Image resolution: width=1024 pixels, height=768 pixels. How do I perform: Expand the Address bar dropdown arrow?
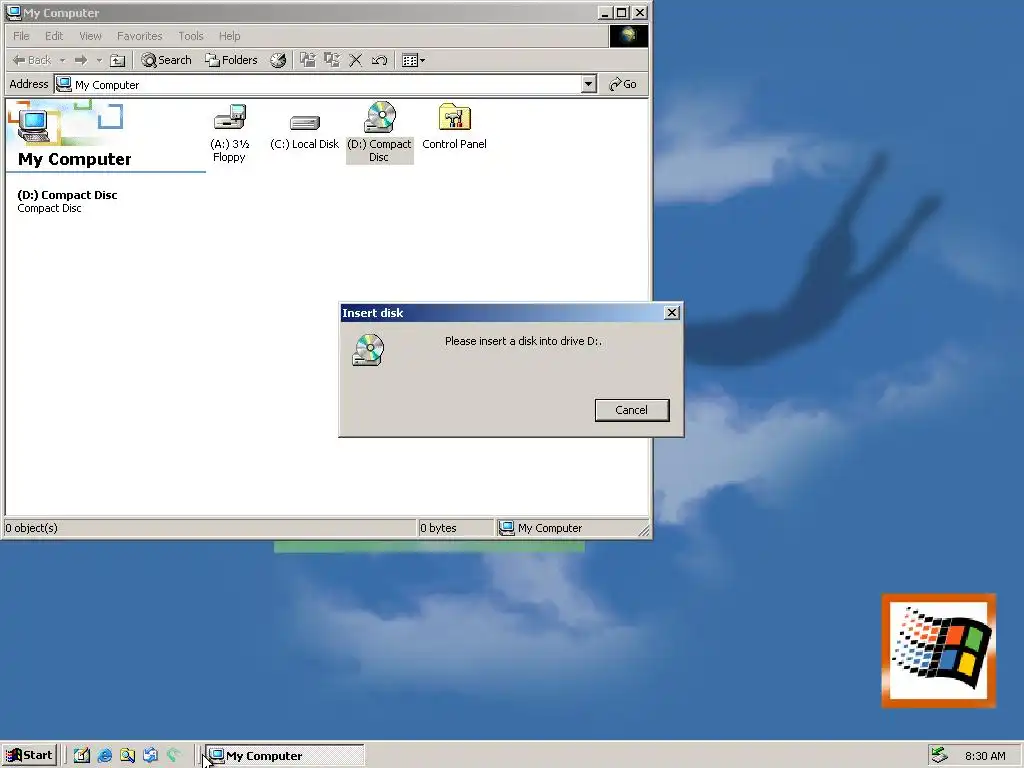pyautogui.click(x=588, y=84)
